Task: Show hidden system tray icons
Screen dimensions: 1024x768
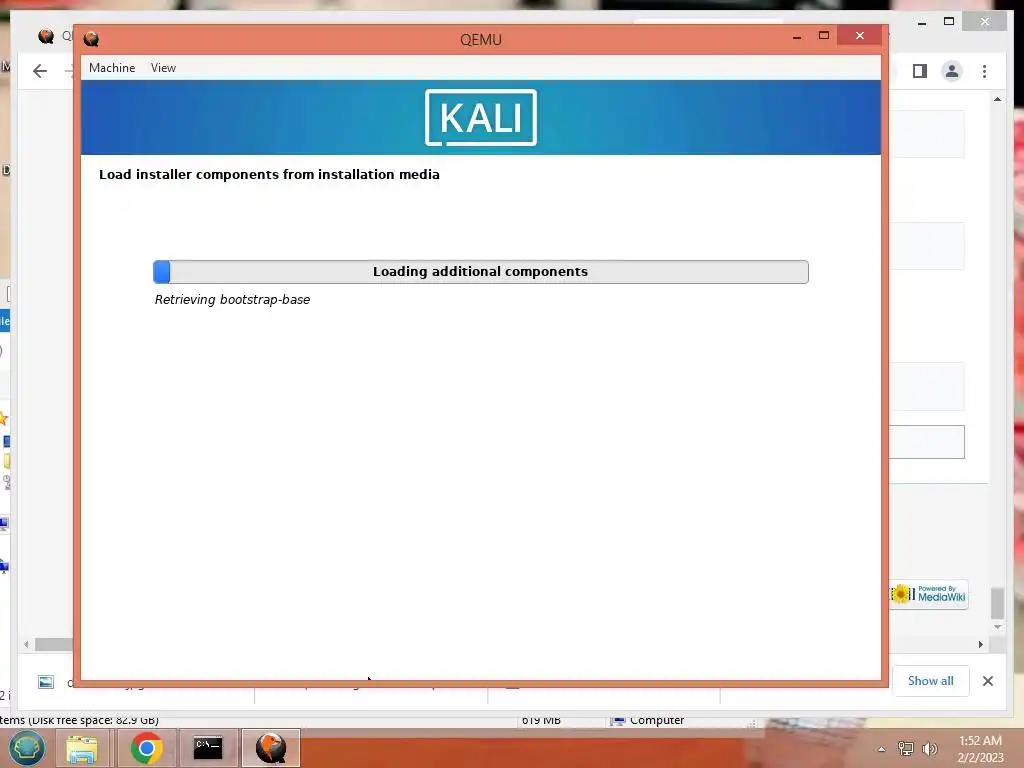Action: click(882, 749)
